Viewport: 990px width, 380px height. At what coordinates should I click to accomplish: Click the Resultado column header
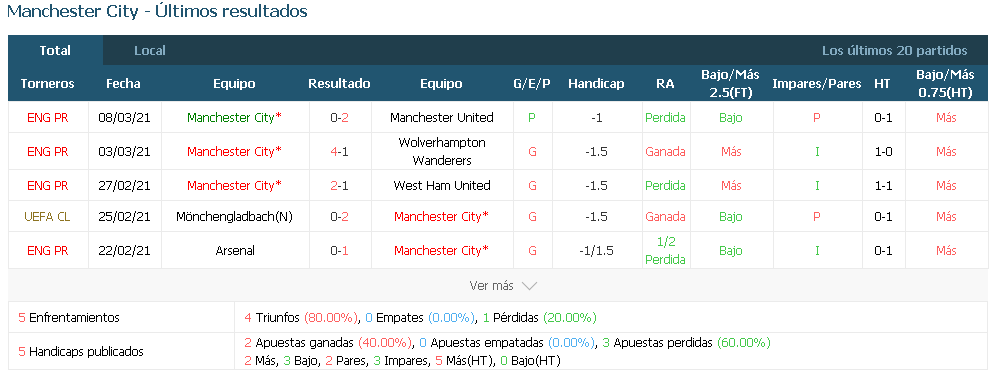point(339,83)
